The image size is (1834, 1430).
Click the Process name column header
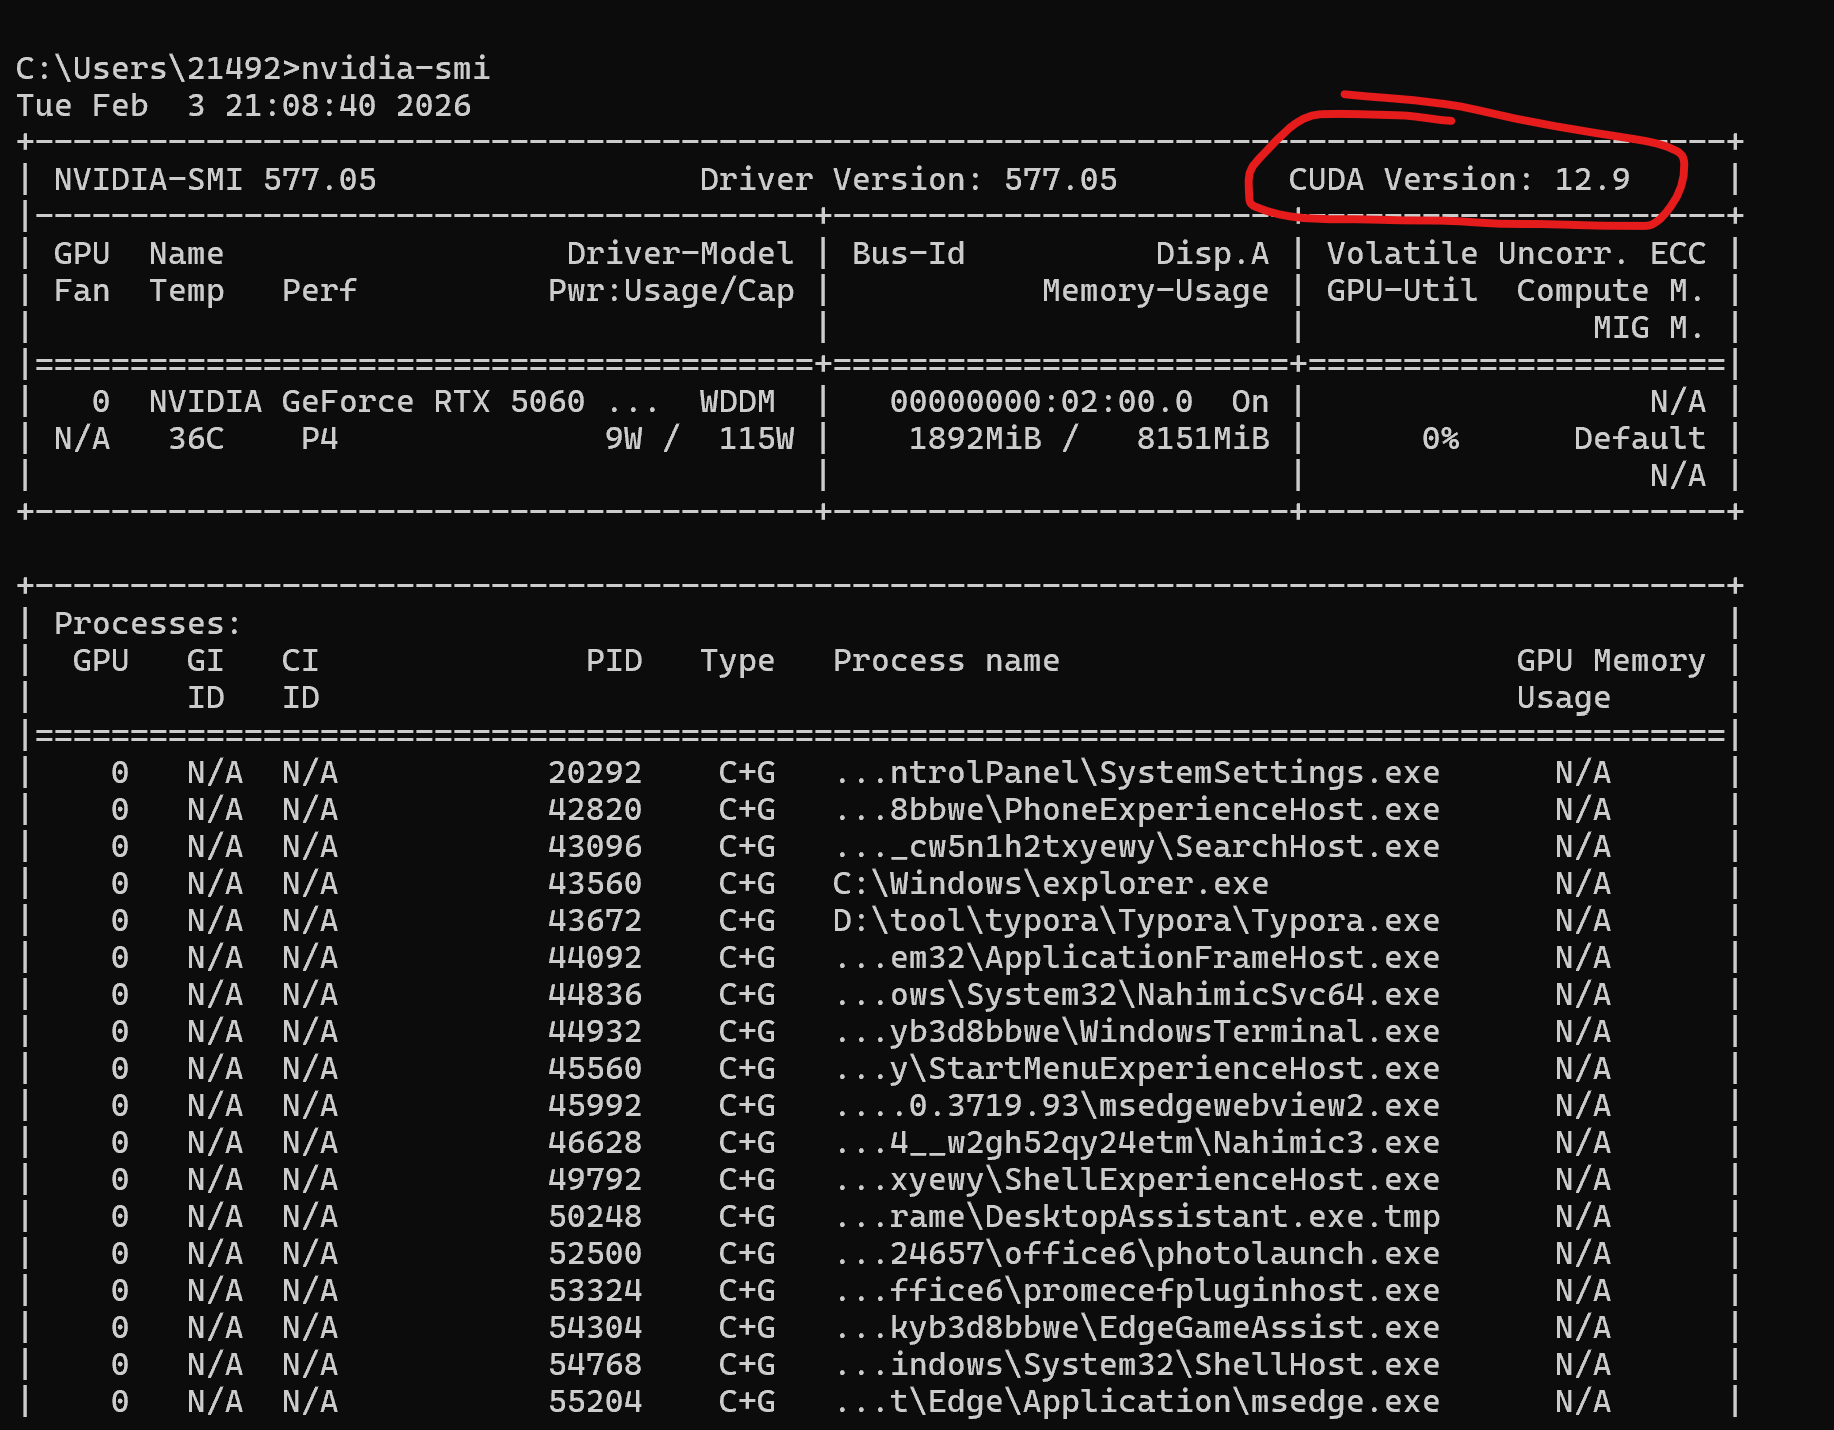pyautogui.click(x=946, y=661)
